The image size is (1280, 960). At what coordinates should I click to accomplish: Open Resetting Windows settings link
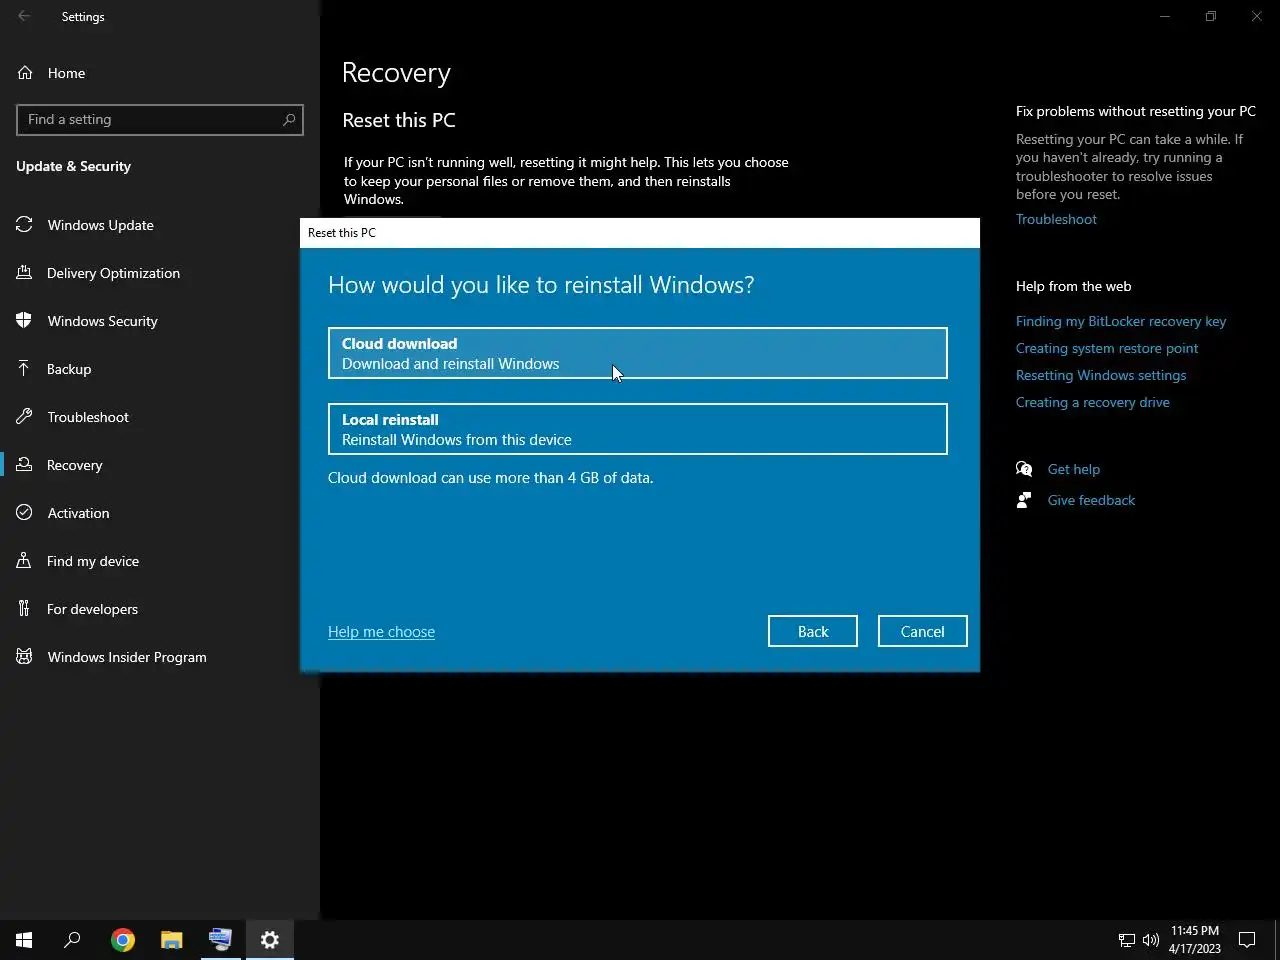tap(1101, 375)
